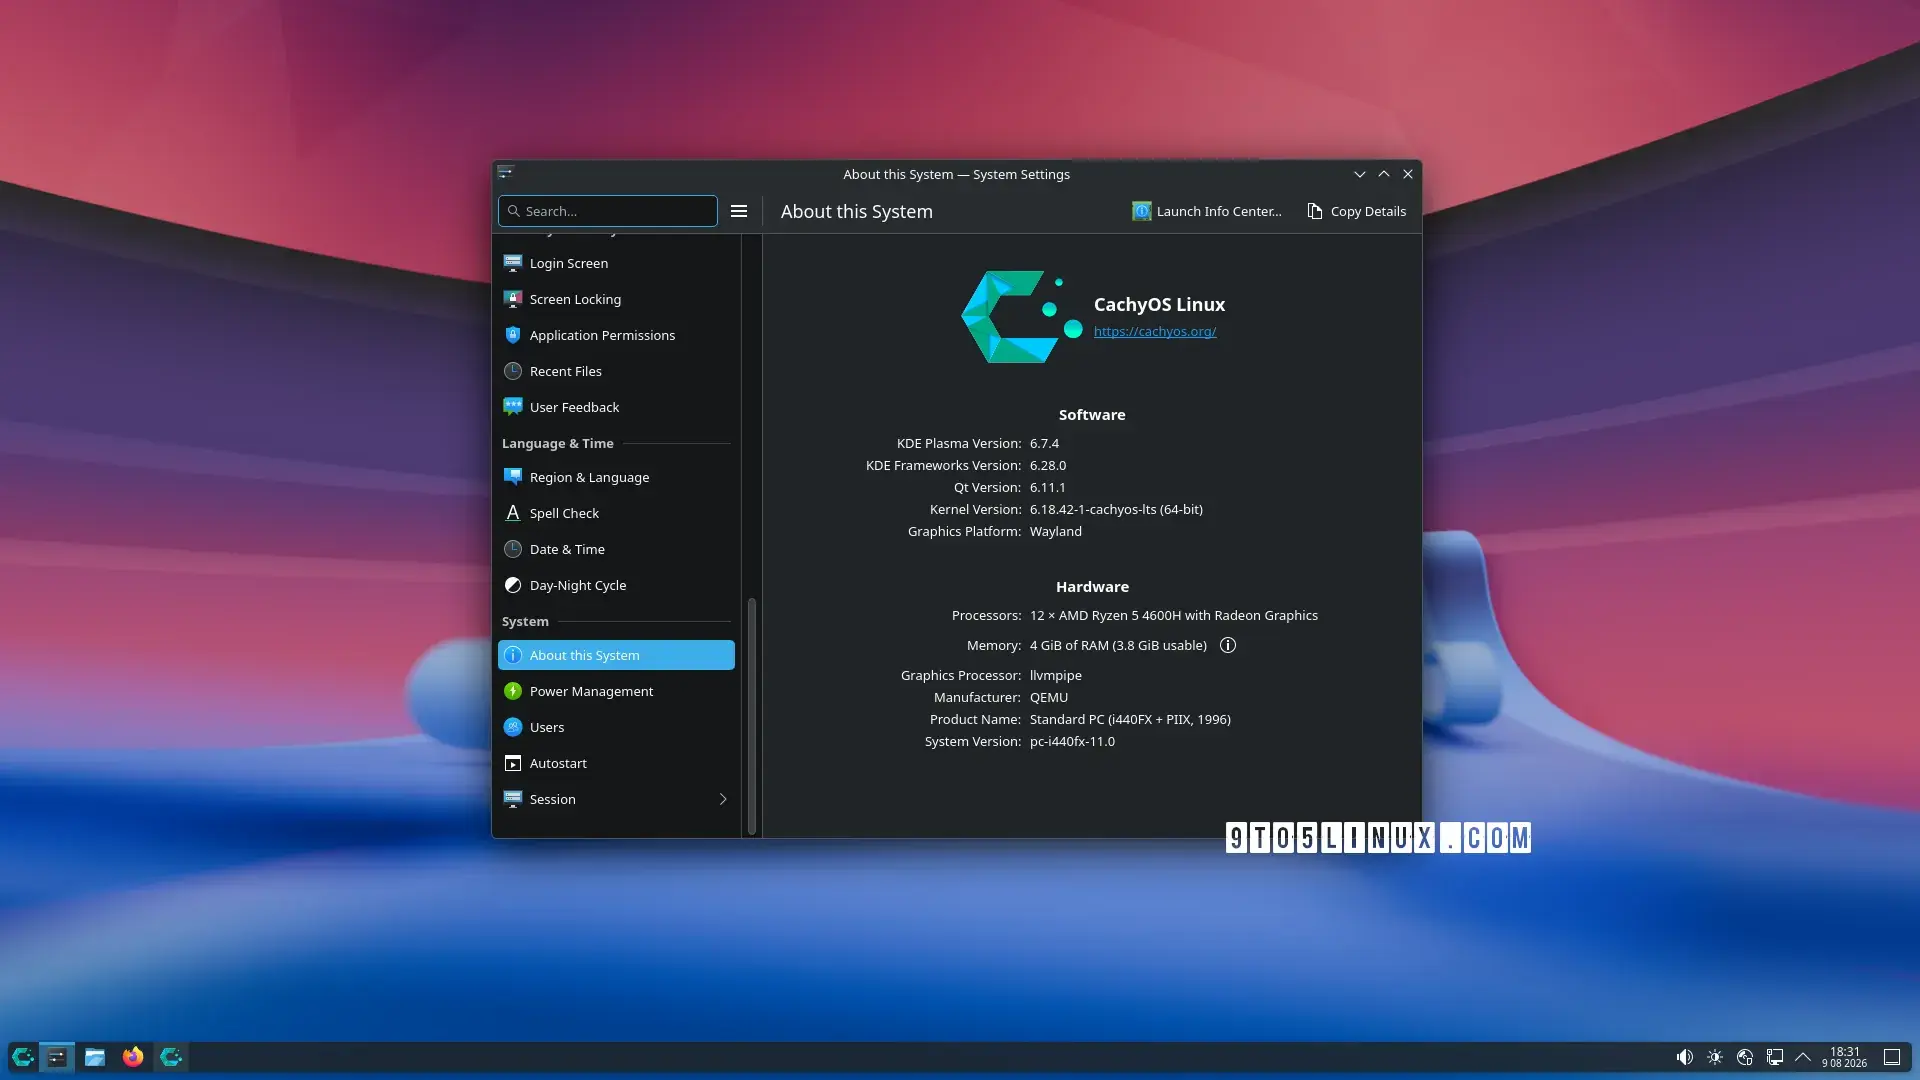Open Power Management settings

[x=616, y=691]
